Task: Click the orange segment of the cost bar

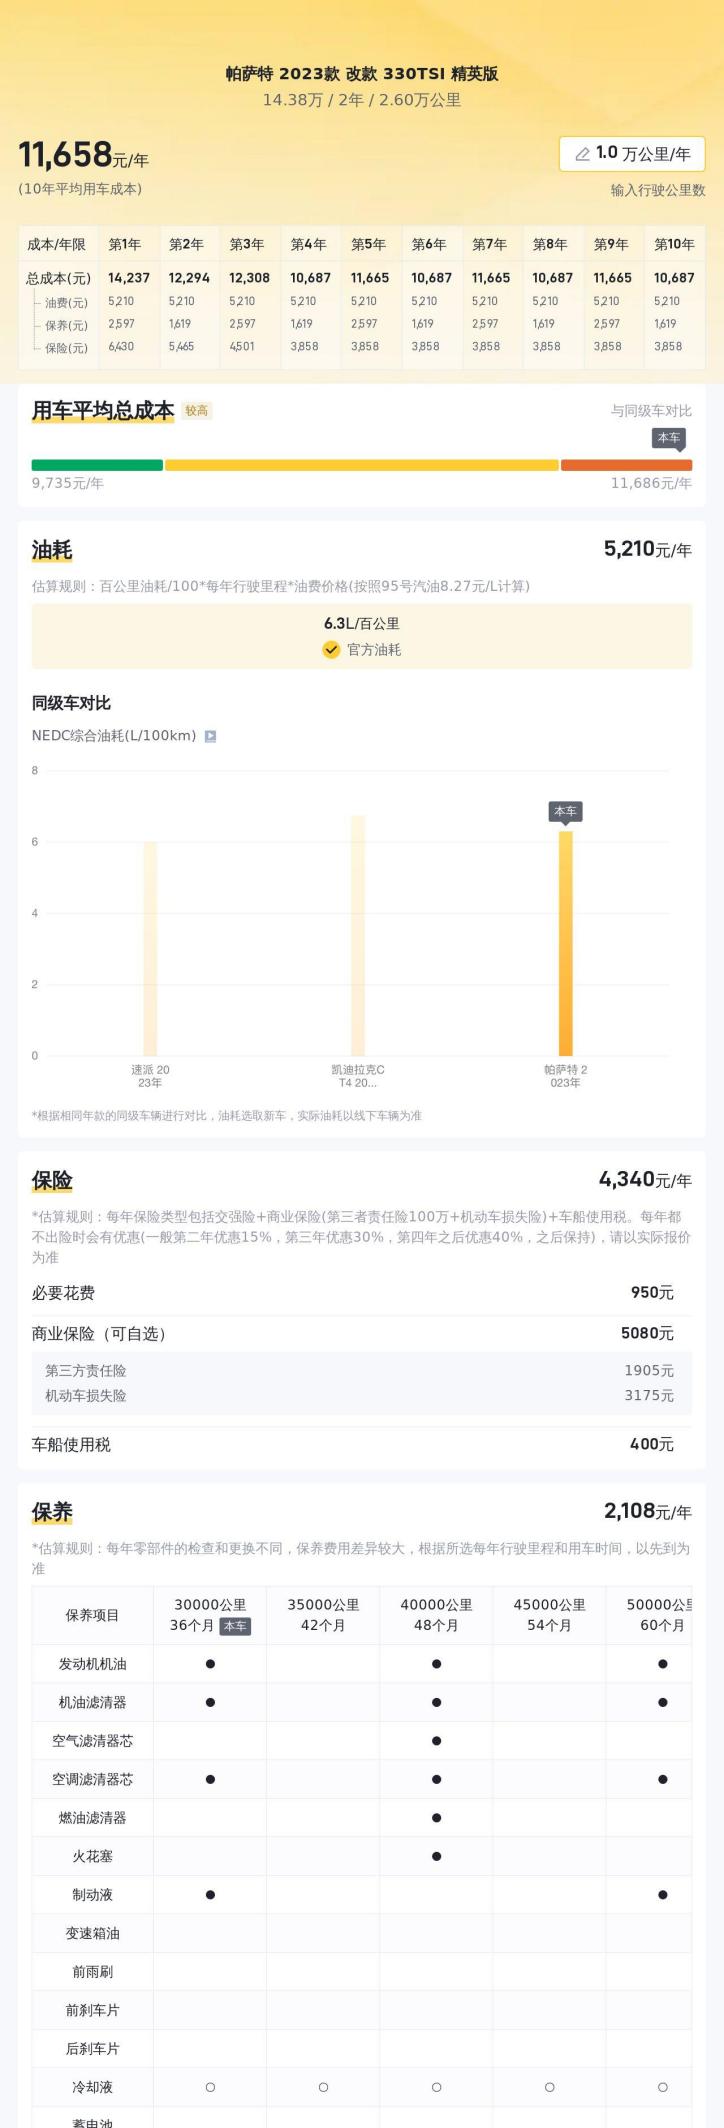Action: 626,465
